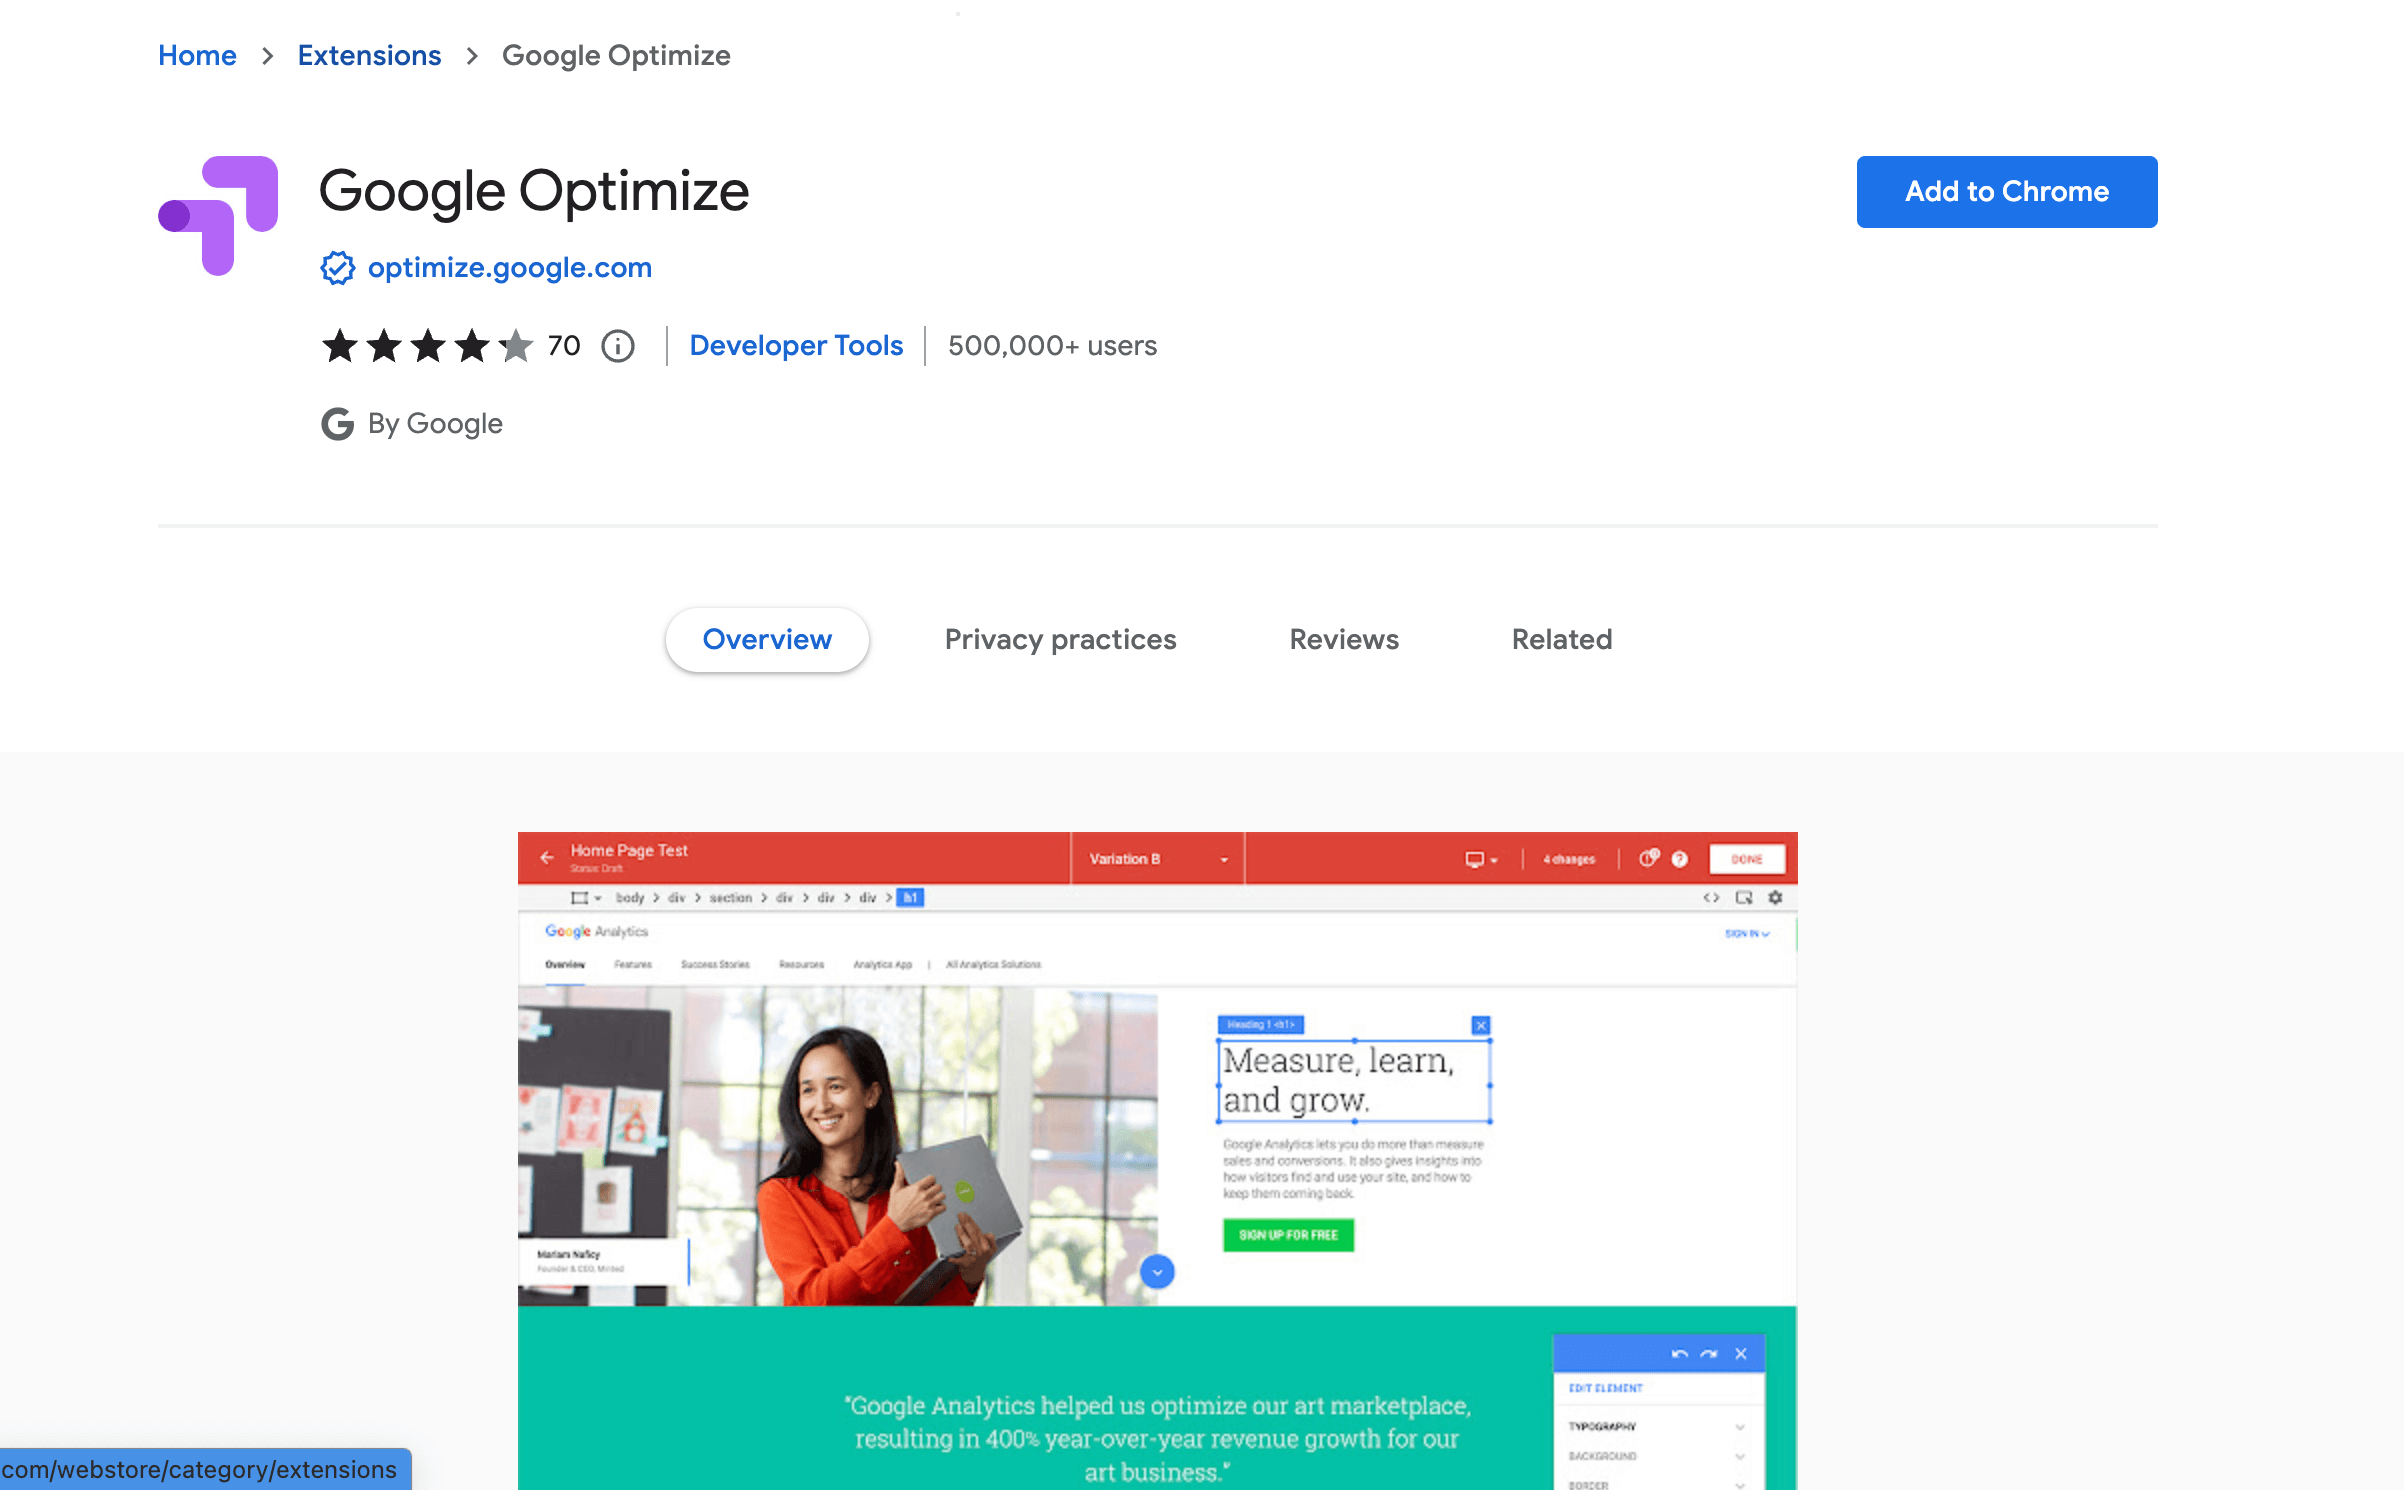Click the Add to Chrome button
This screenshot has height=1490, width=2404.
coord(2006,191)
